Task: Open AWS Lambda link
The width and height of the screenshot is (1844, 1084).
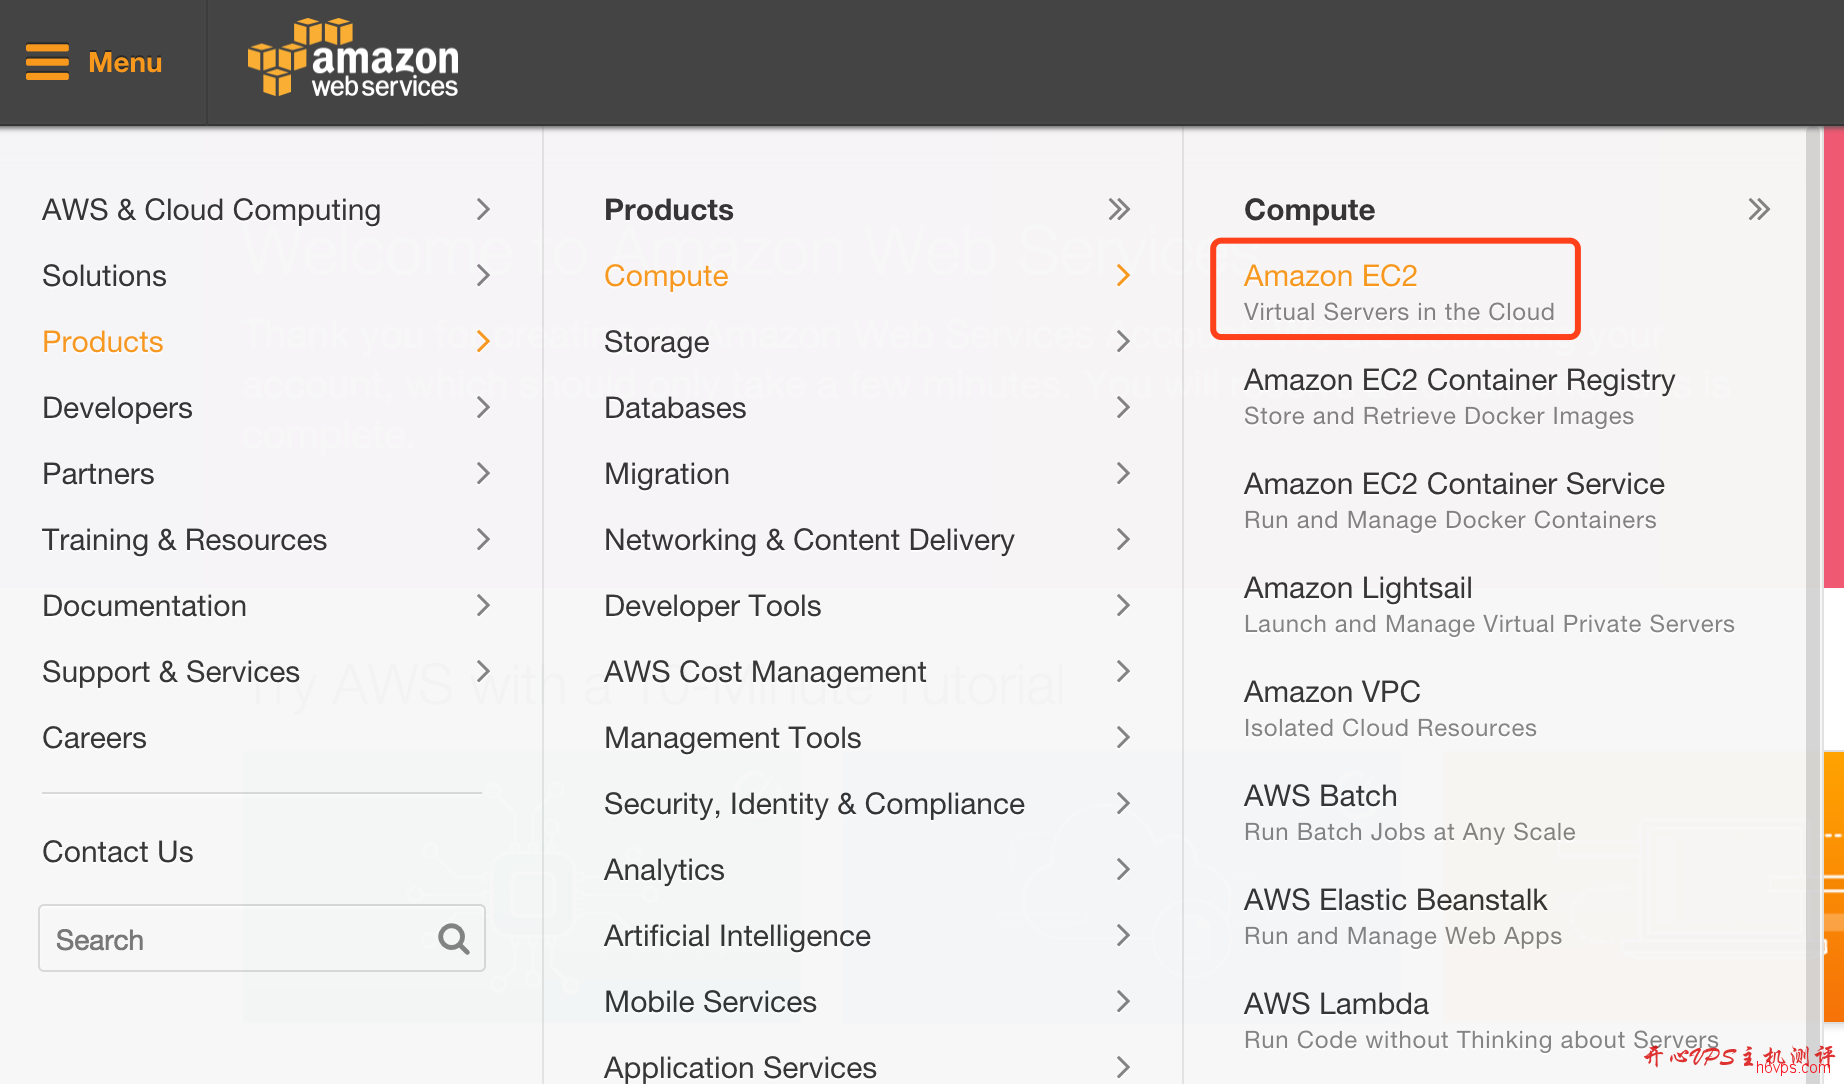Action: pos(1336,1003)
